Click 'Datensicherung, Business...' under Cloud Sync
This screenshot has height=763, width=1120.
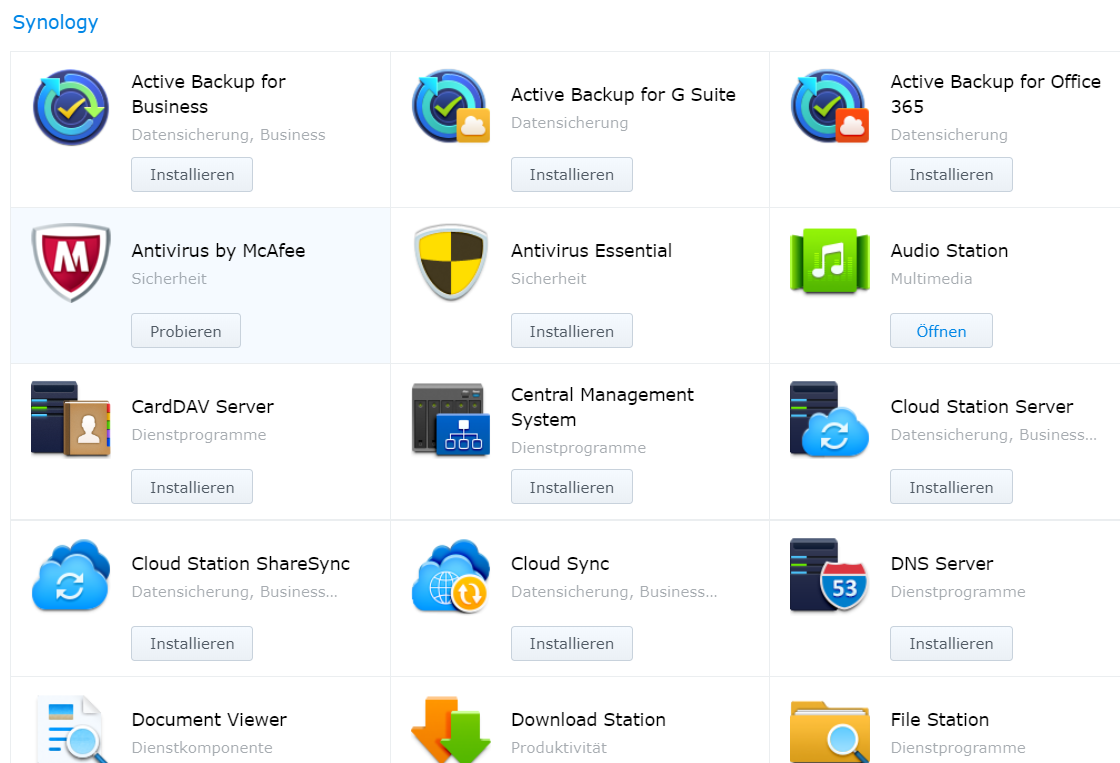[x=614, y=592]
